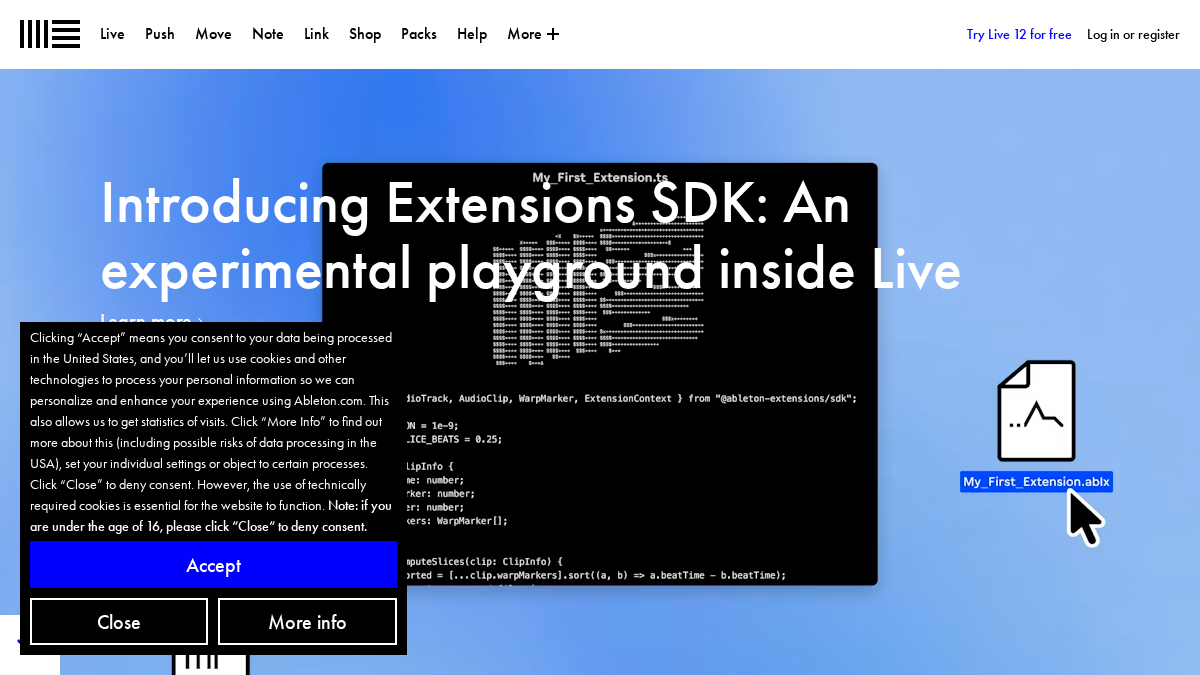Accept the cookie consent
Screen dimensions: 1200x675
click(x=214, y=565)
